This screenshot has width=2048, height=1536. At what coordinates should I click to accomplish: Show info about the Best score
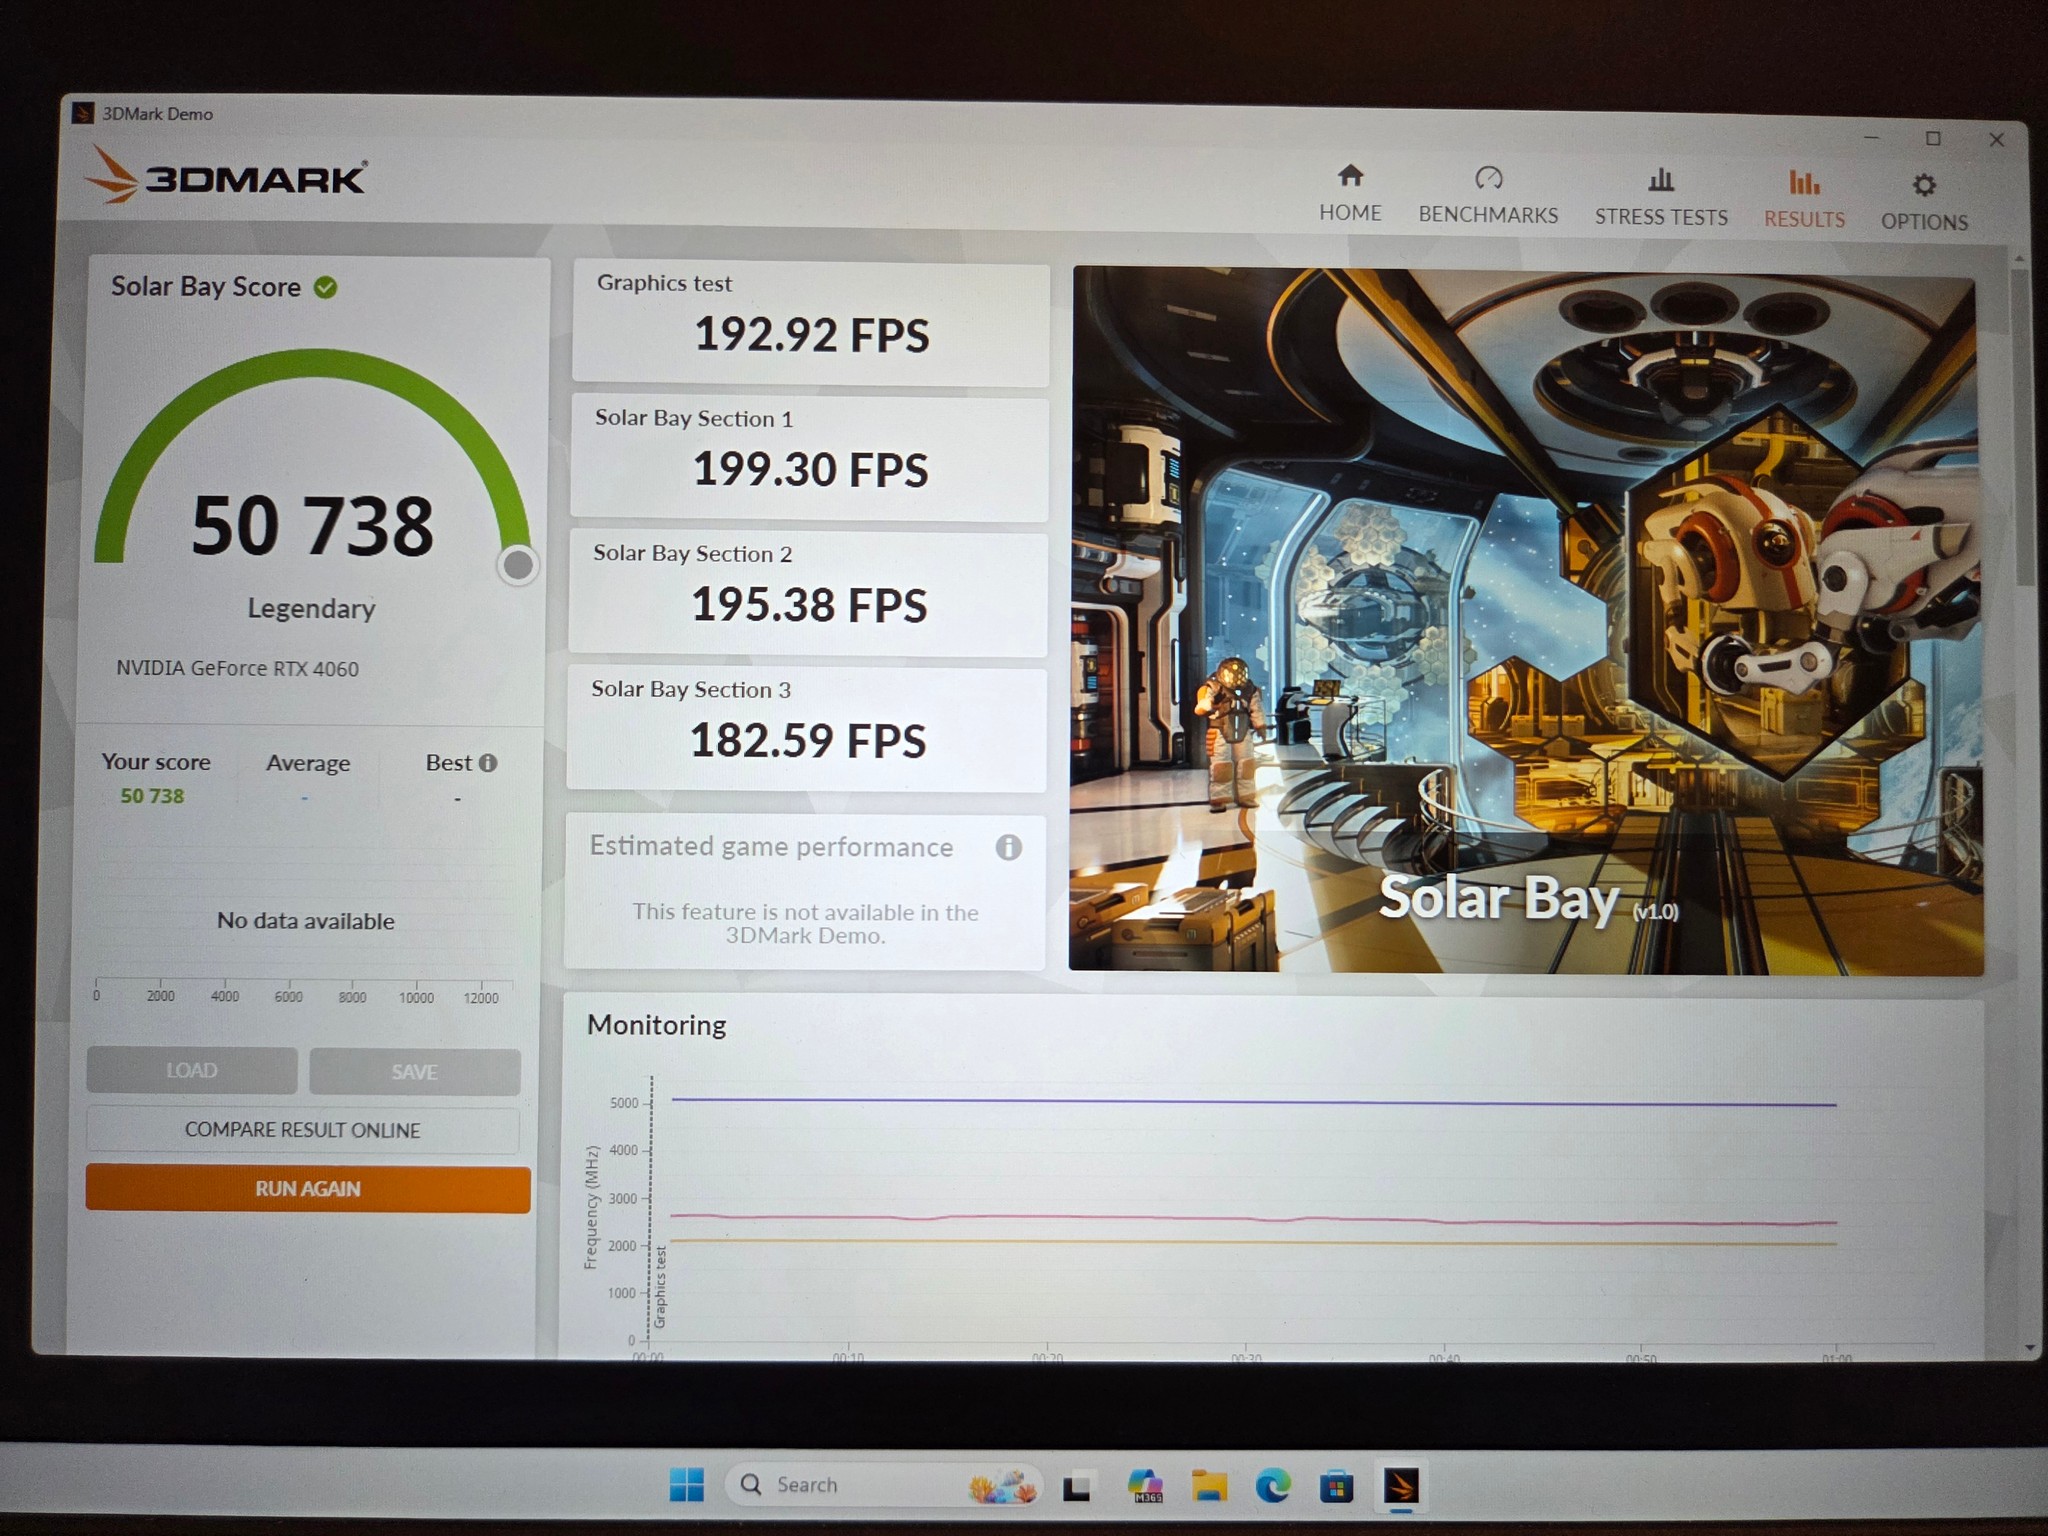click(x=488, y=763)
